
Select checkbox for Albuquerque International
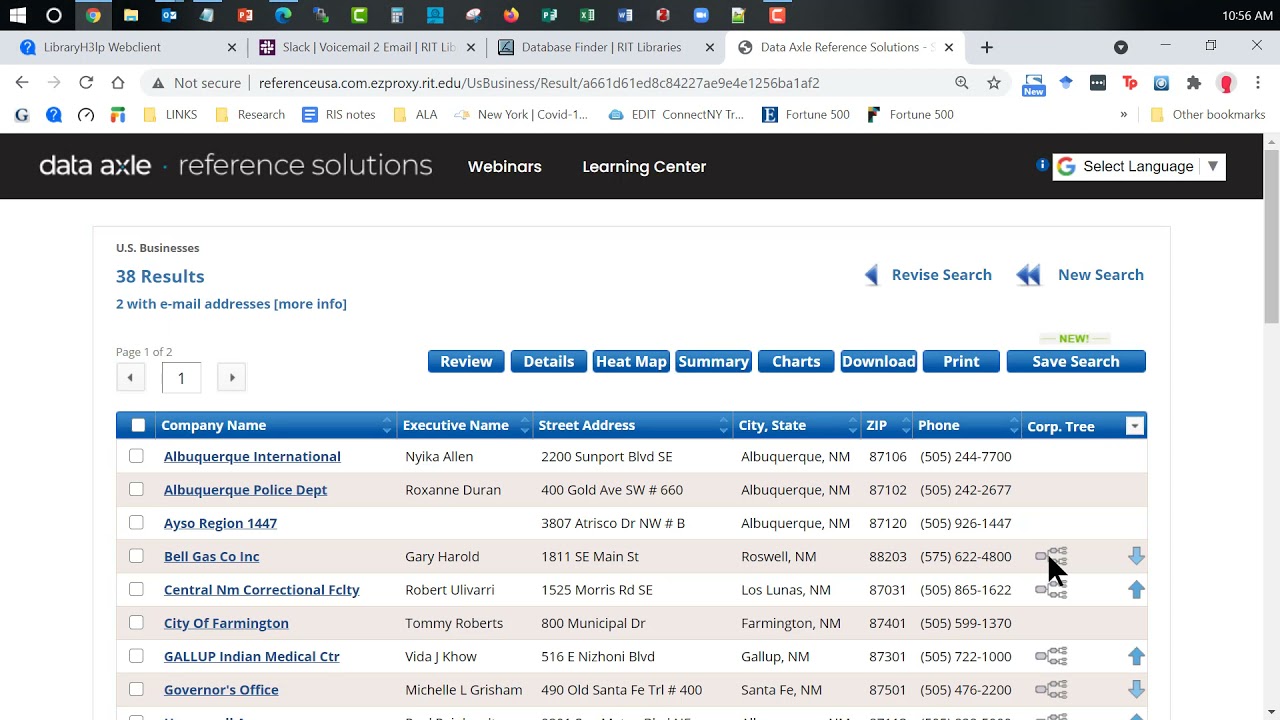click(x=136, y=456)
